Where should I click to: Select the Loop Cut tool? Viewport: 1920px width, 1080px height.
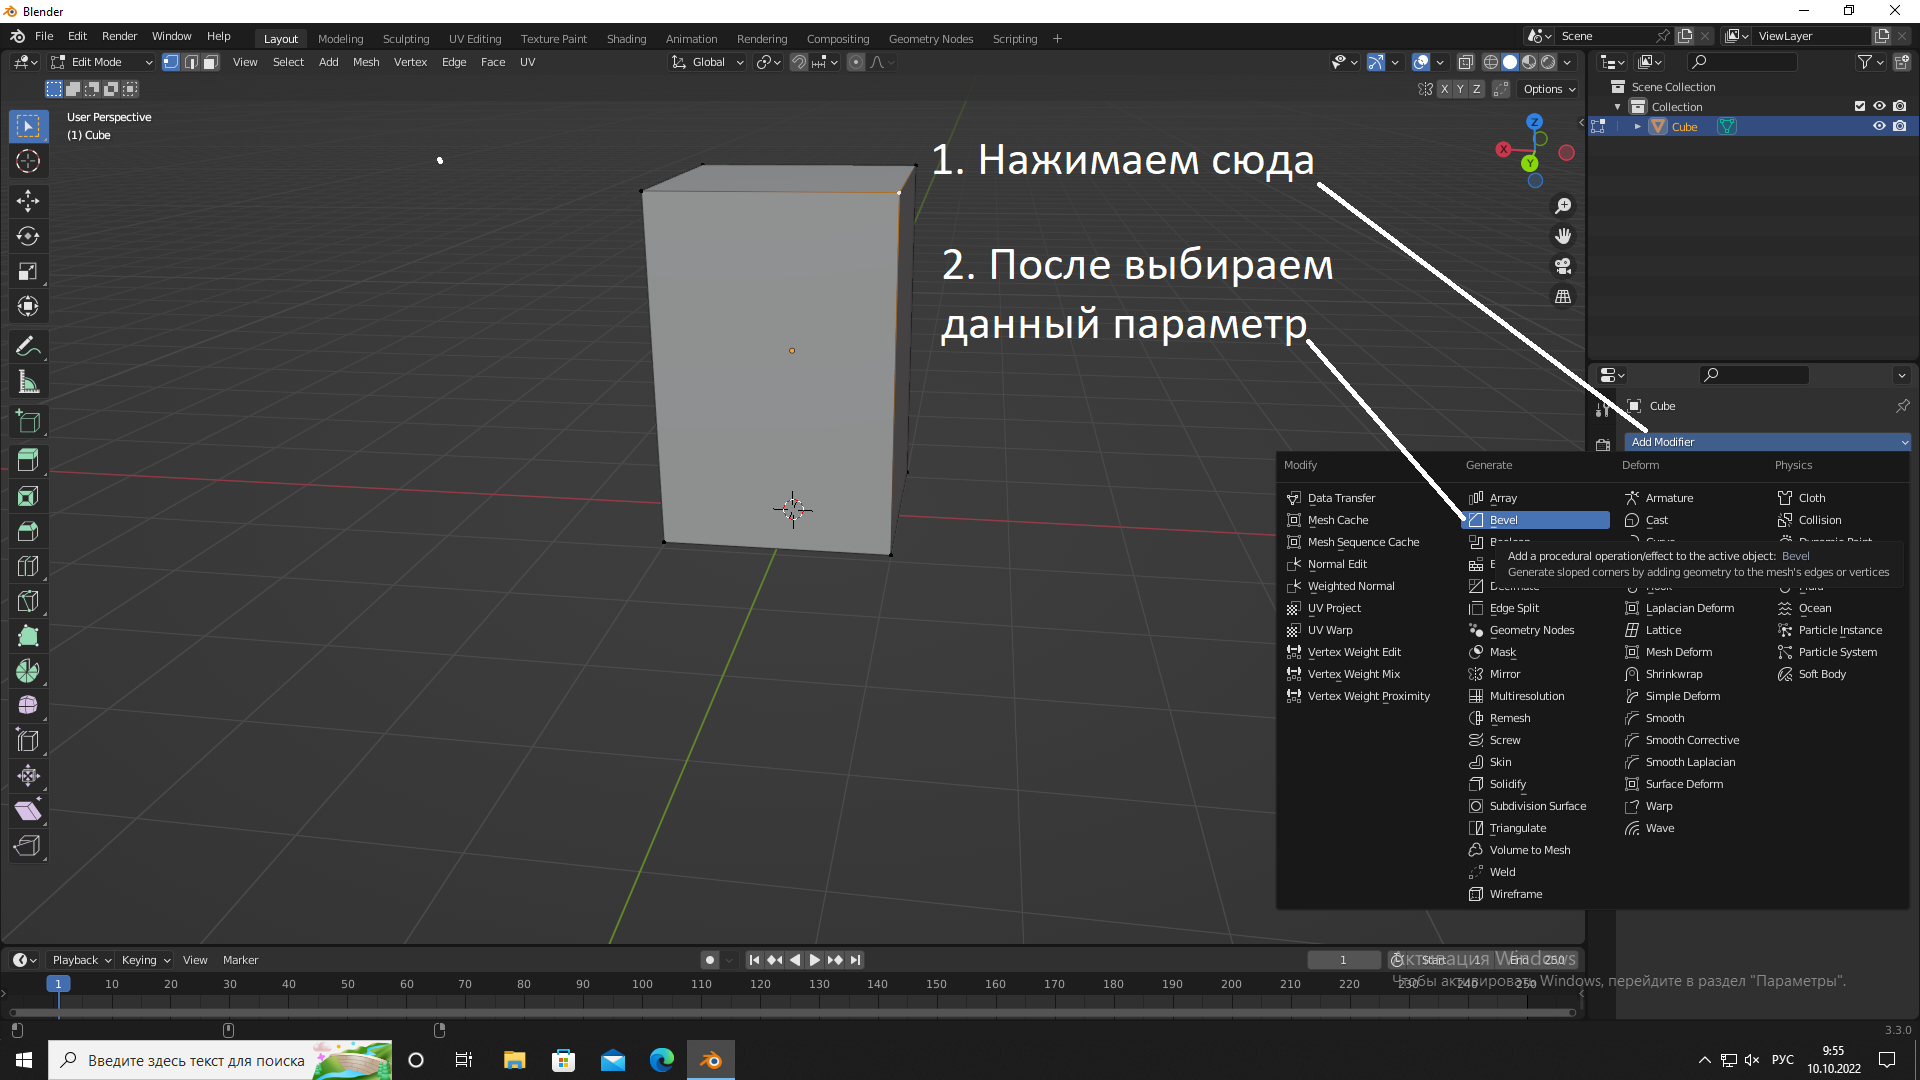pyautogui.click(x=28, y=566)
